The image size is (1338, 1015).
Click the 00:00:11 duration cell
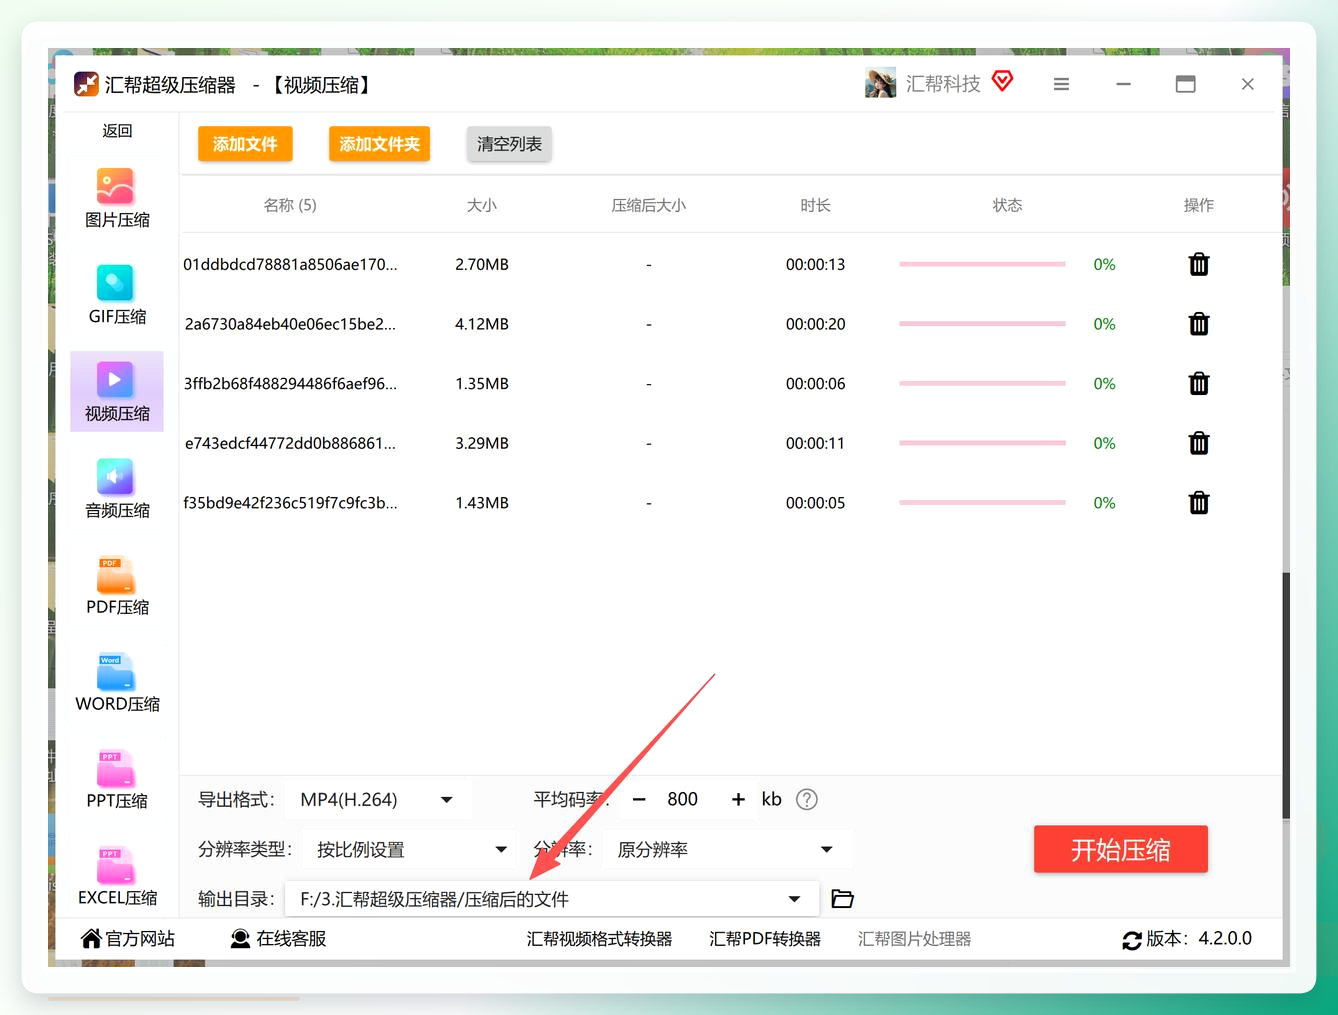coord(815,443)
